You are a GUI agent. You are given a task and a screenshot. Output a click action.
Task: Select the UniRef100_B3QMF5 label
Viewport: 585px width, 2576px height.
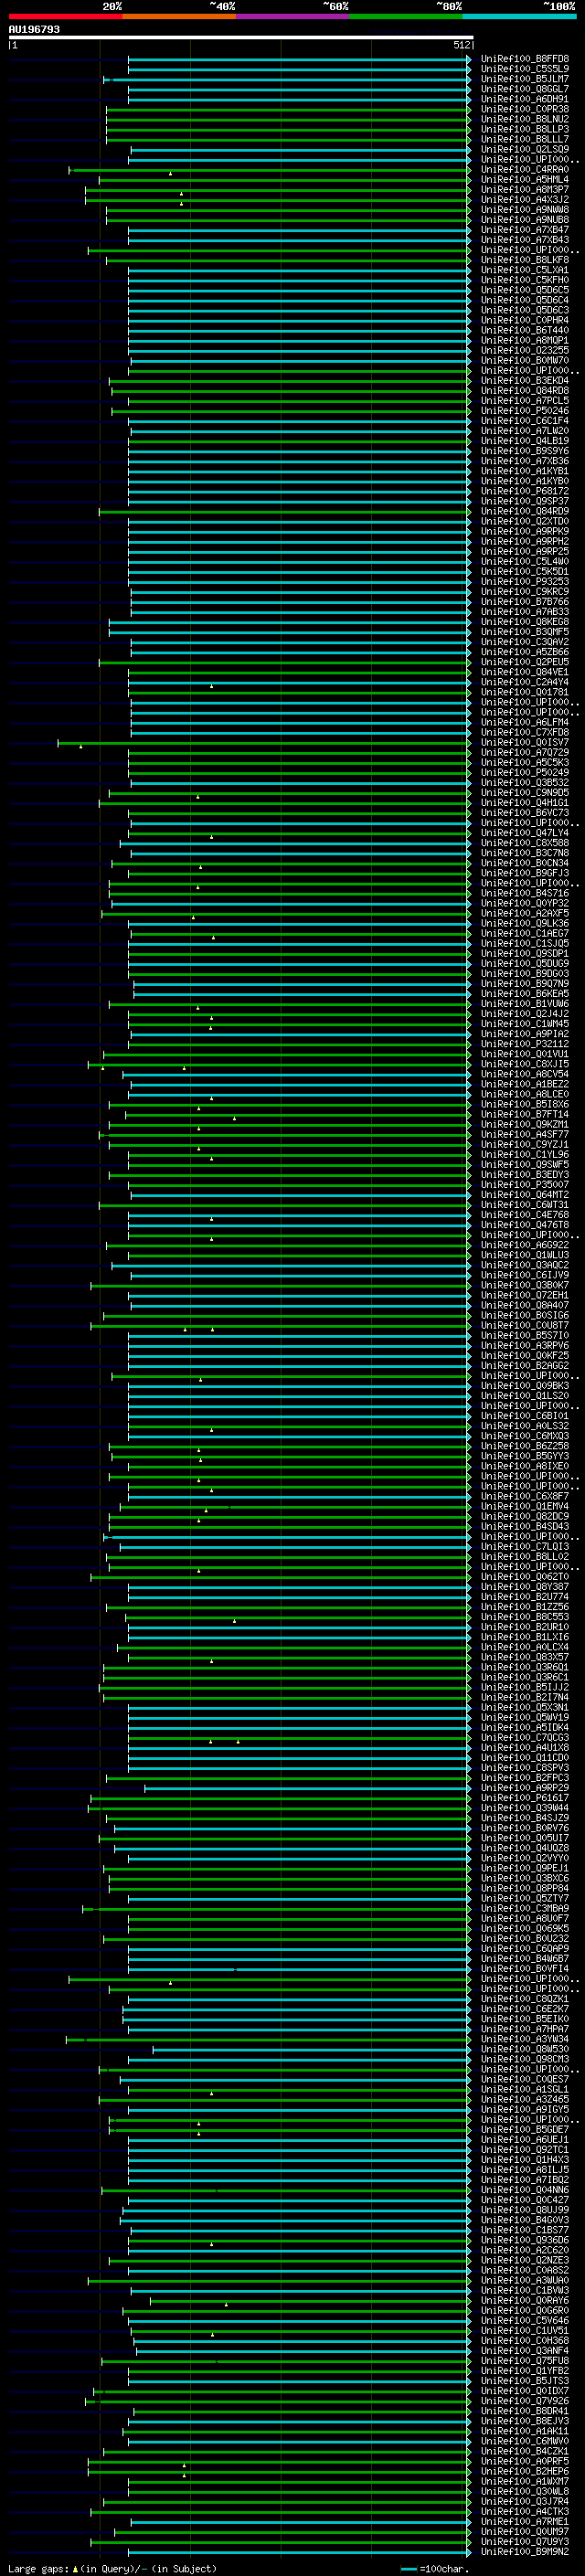coord(524,632)
